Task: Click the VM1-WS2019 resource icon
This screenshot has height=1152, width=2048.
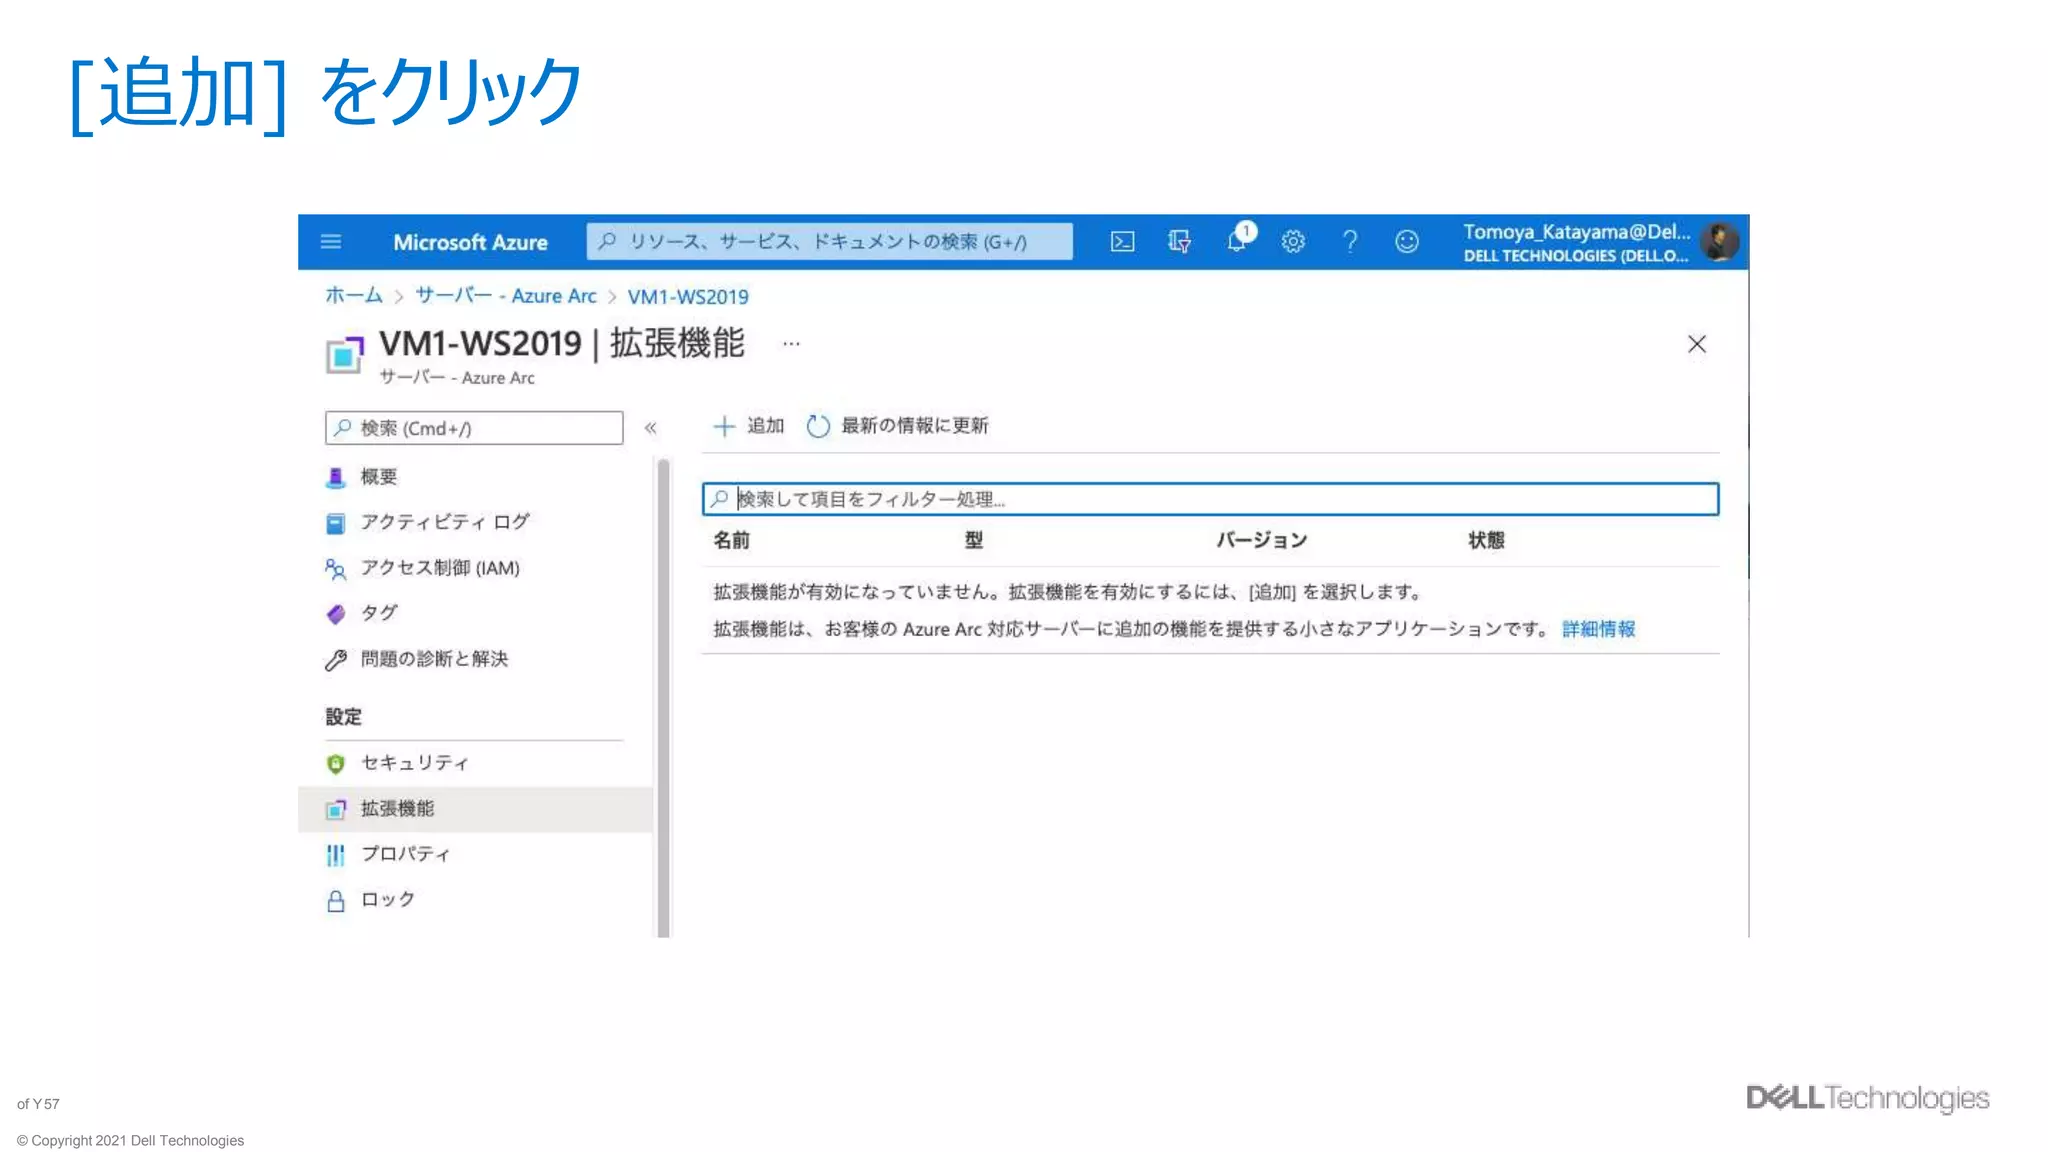Action: (x=345, y=354)
